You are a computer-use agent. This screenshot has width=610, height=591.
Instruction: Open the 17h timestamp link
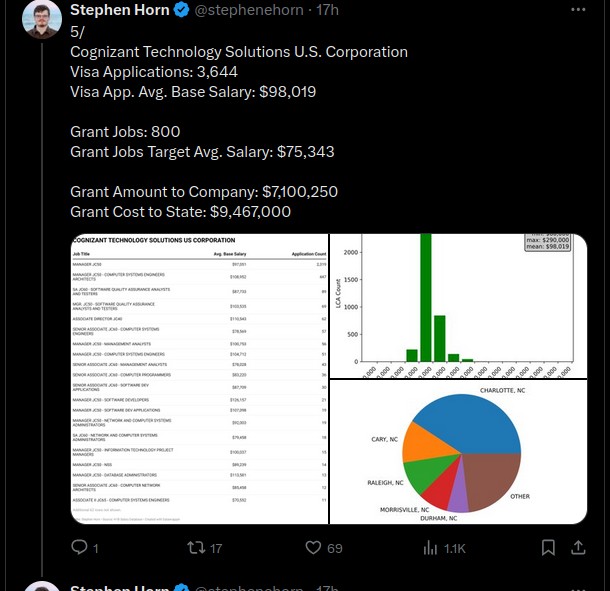tap(327, 10)
